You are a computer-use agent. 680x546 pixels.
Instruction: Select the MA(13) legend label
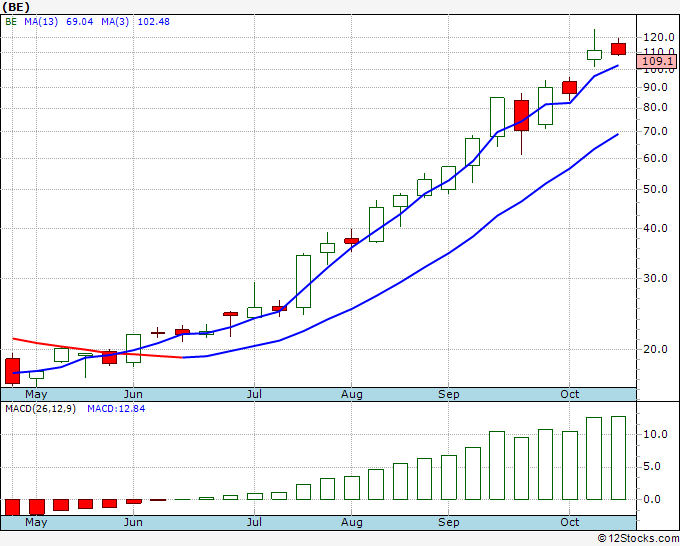click(x=41, y=22)
